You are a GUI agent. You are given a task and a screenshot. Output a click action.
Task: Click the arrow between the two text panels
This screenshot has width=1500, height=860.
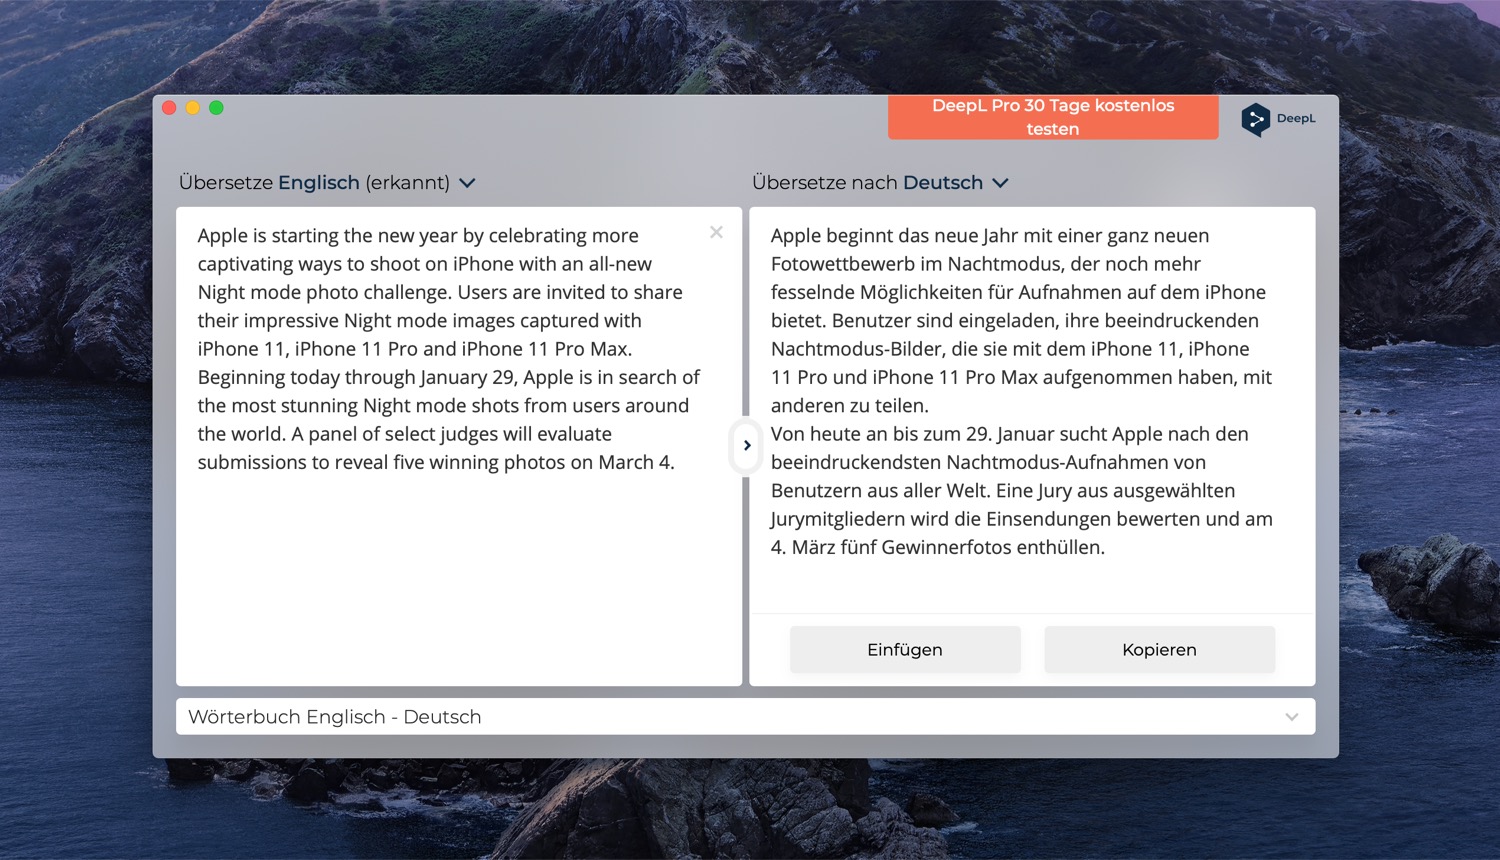tap(746, 446)
